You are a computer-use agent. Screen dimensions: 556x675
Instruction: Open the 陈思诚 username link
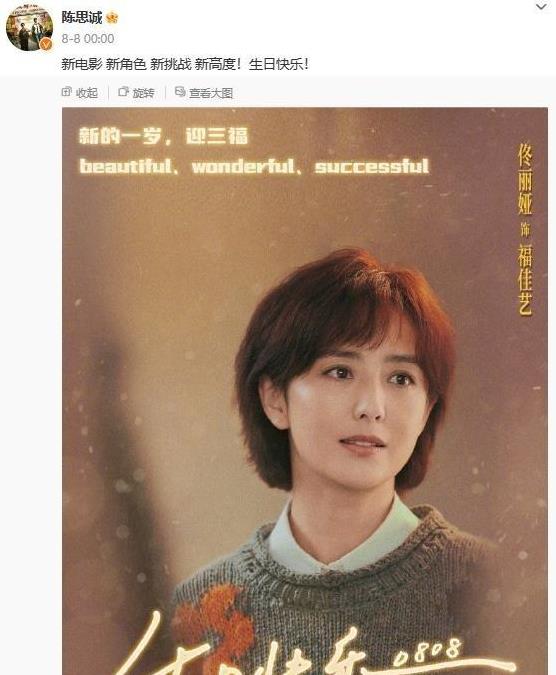coord(81,18)
